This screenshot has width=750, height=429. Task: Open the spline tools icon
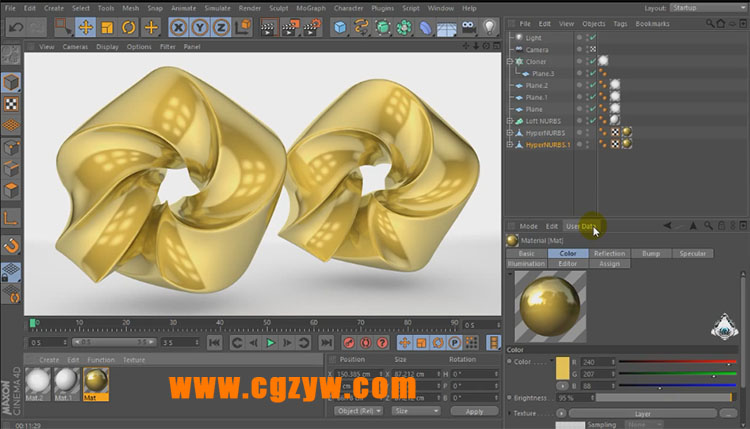click(x=361, y=27)
